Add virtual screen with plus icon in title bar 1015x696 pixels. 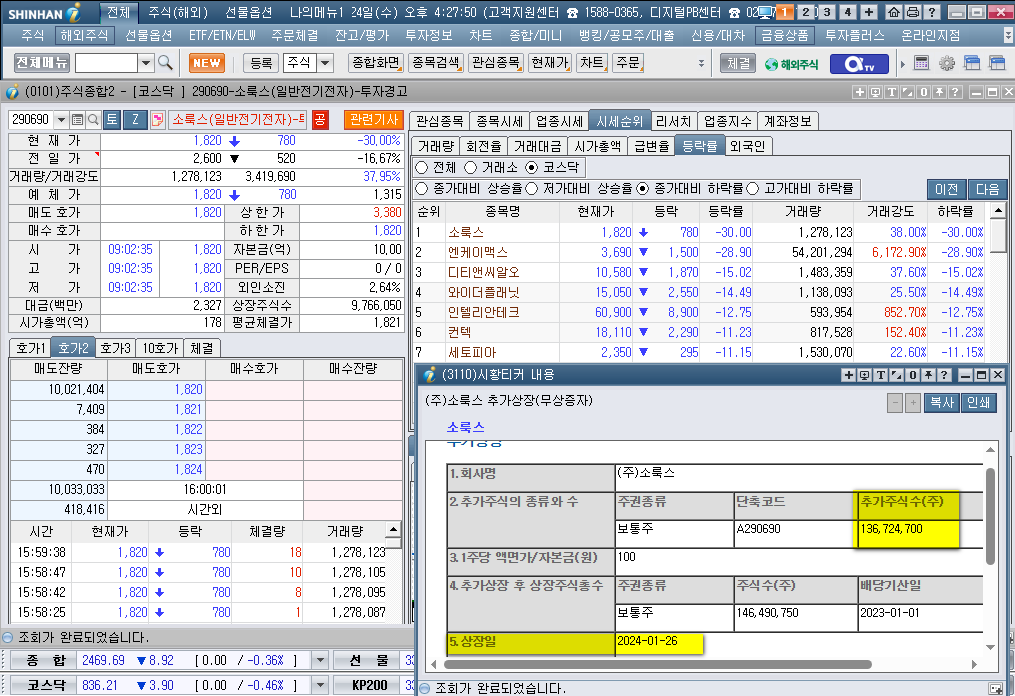869,12
